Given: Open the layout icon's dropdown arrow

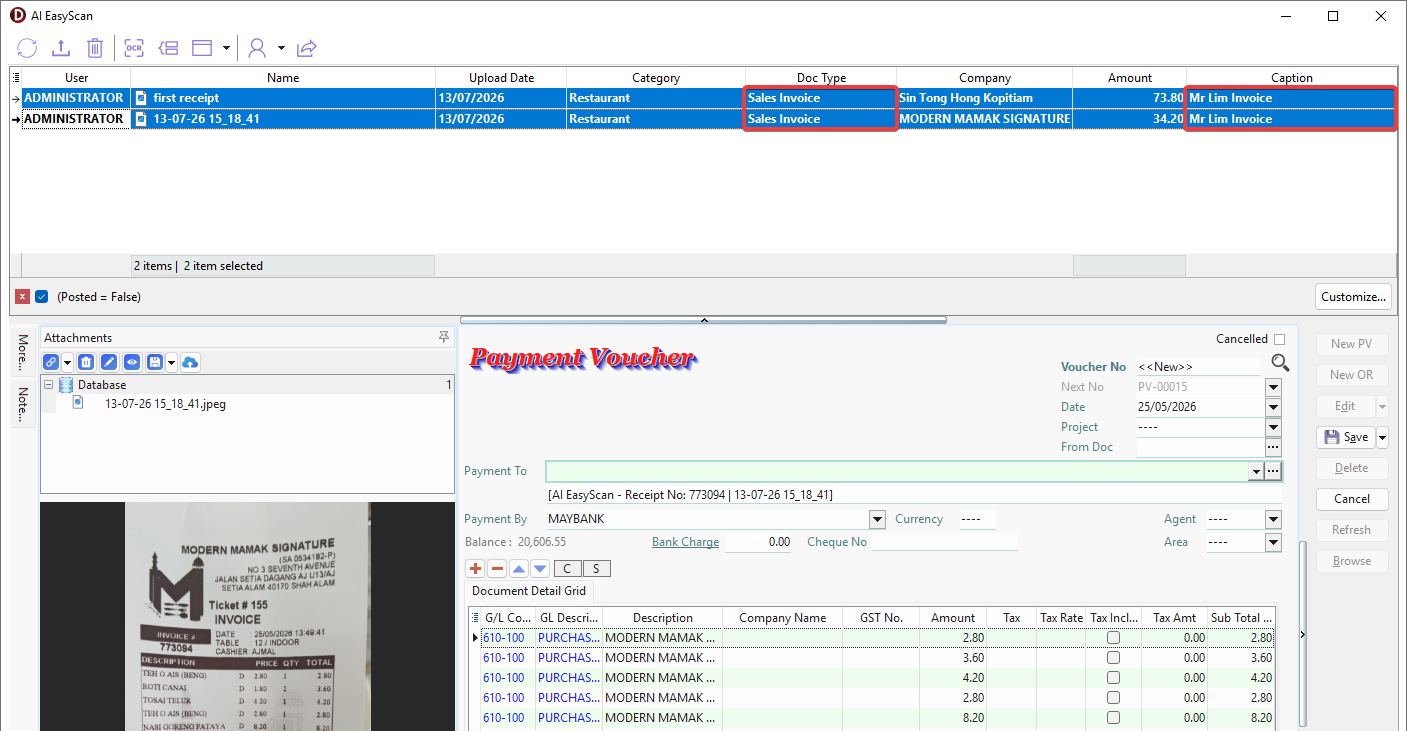Looking at the screenshot, I should 226,47.
